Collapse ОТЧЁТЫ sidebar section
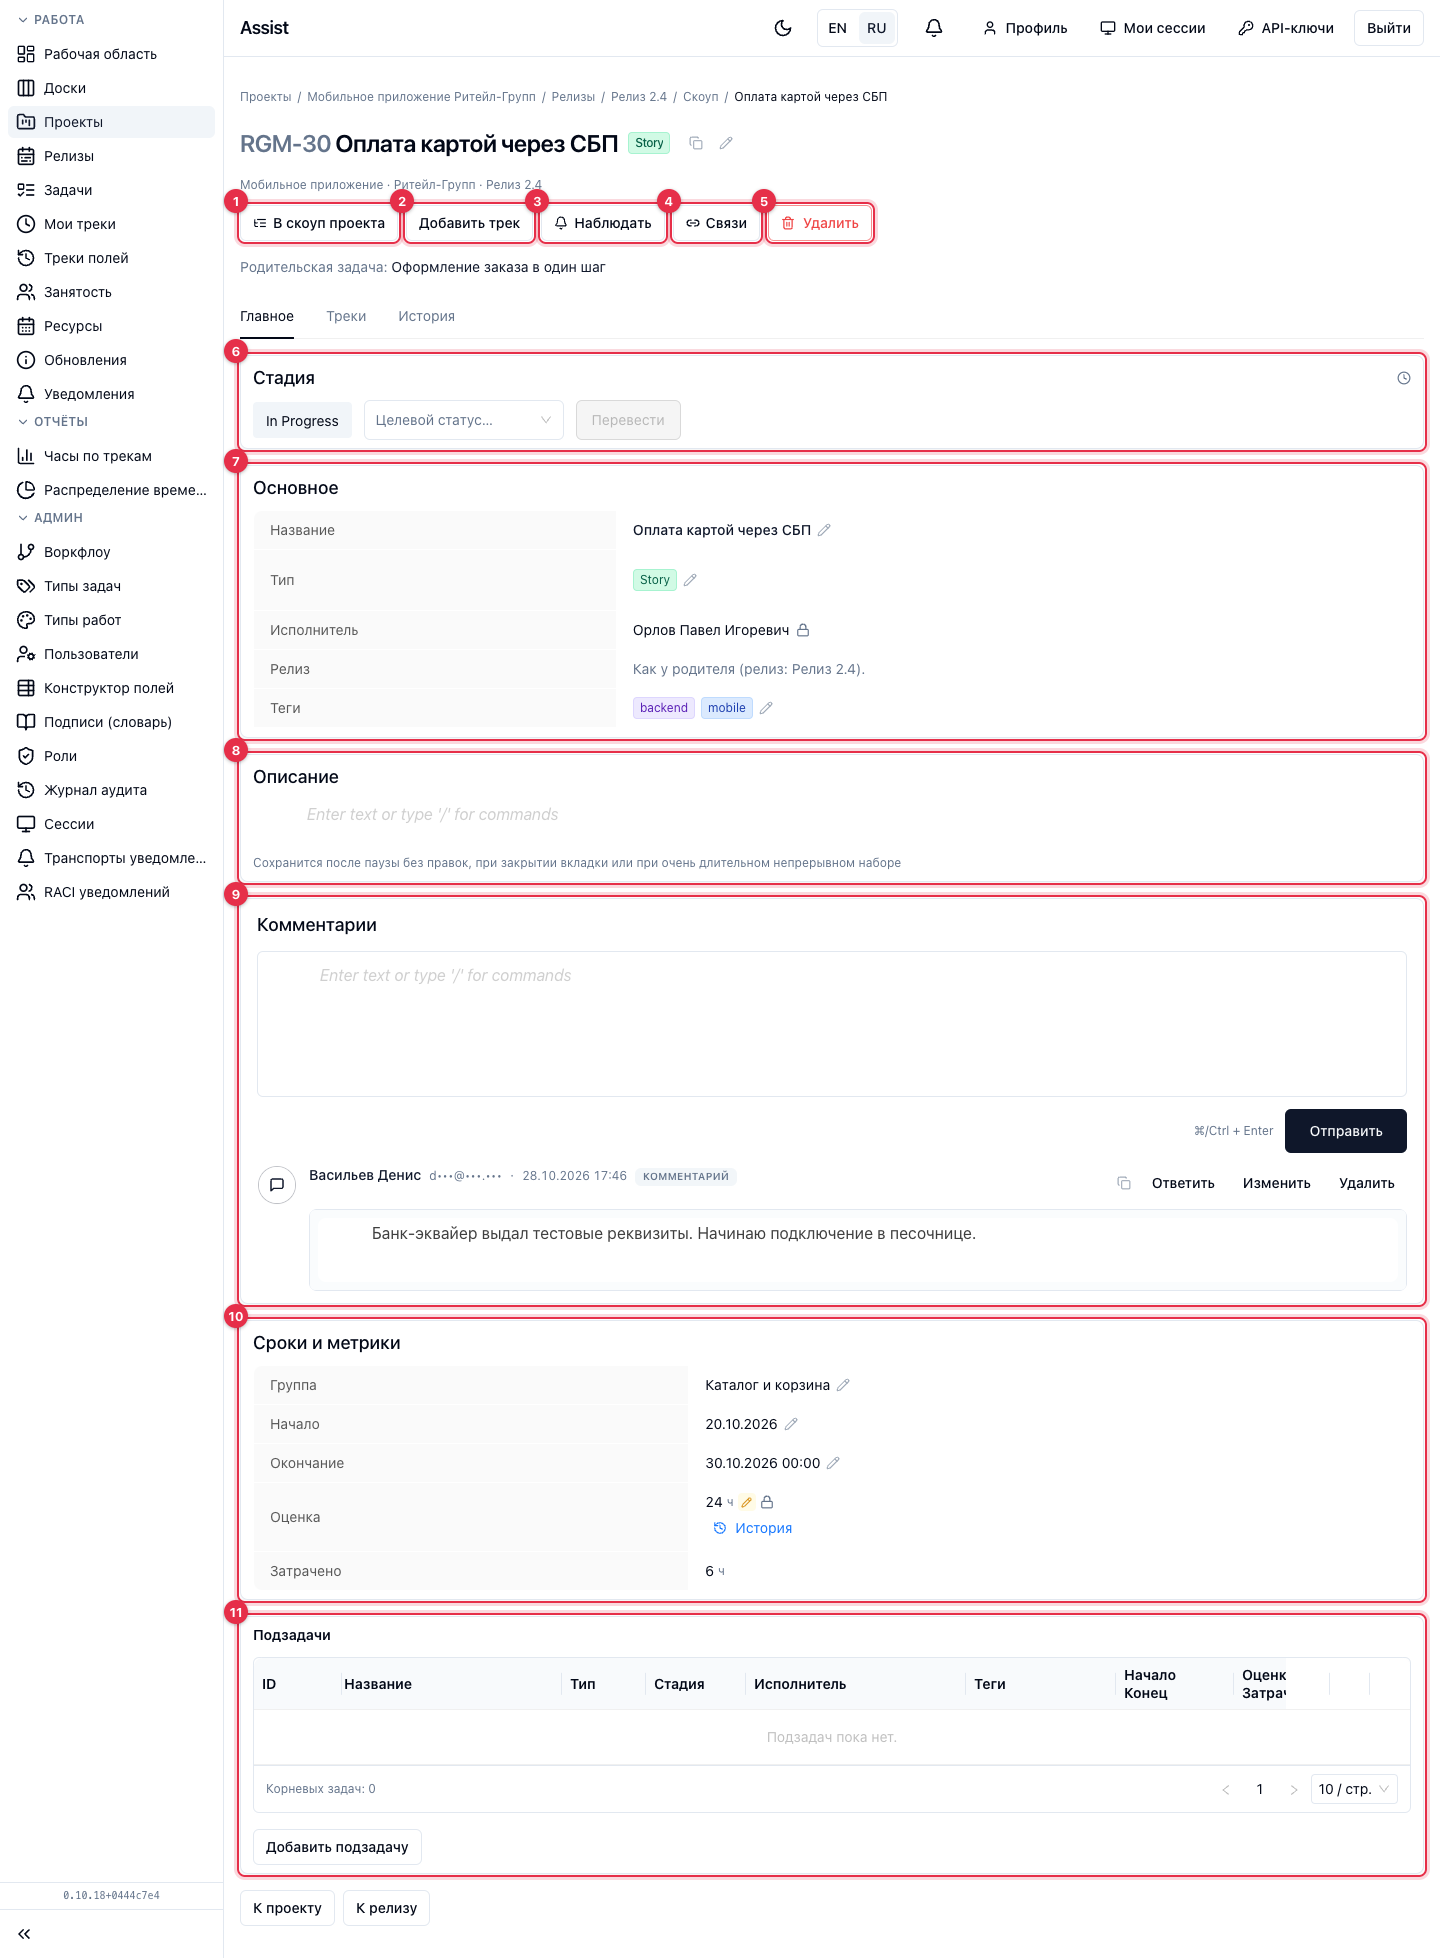Screen dimensions: 1440x1958 pos(54,422)
